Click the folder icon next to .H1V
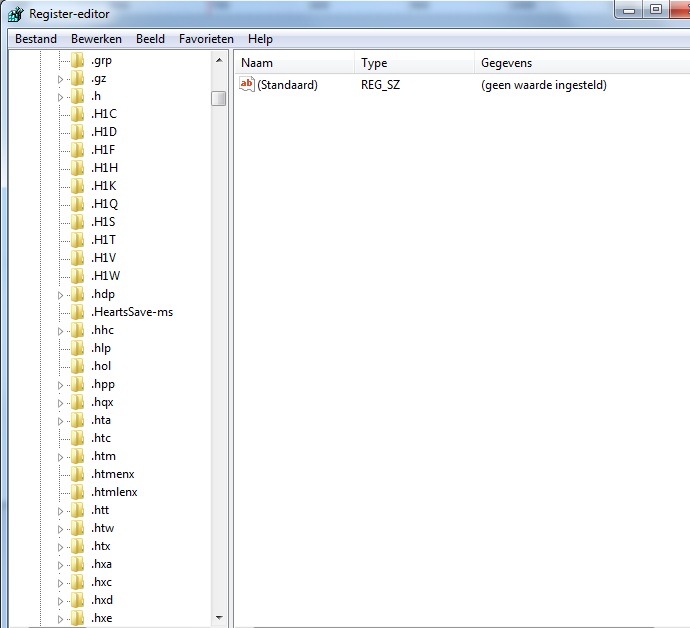The width and height of the screenshot is (690, 628). [77, 258]
